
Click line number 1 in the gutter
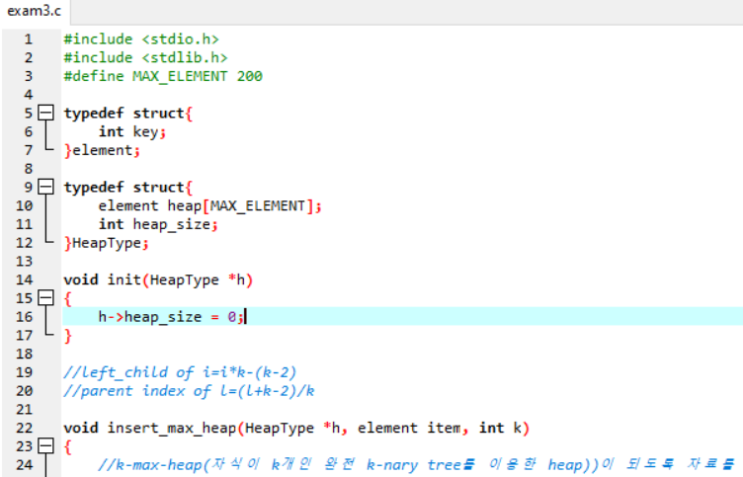coord(28,39)
